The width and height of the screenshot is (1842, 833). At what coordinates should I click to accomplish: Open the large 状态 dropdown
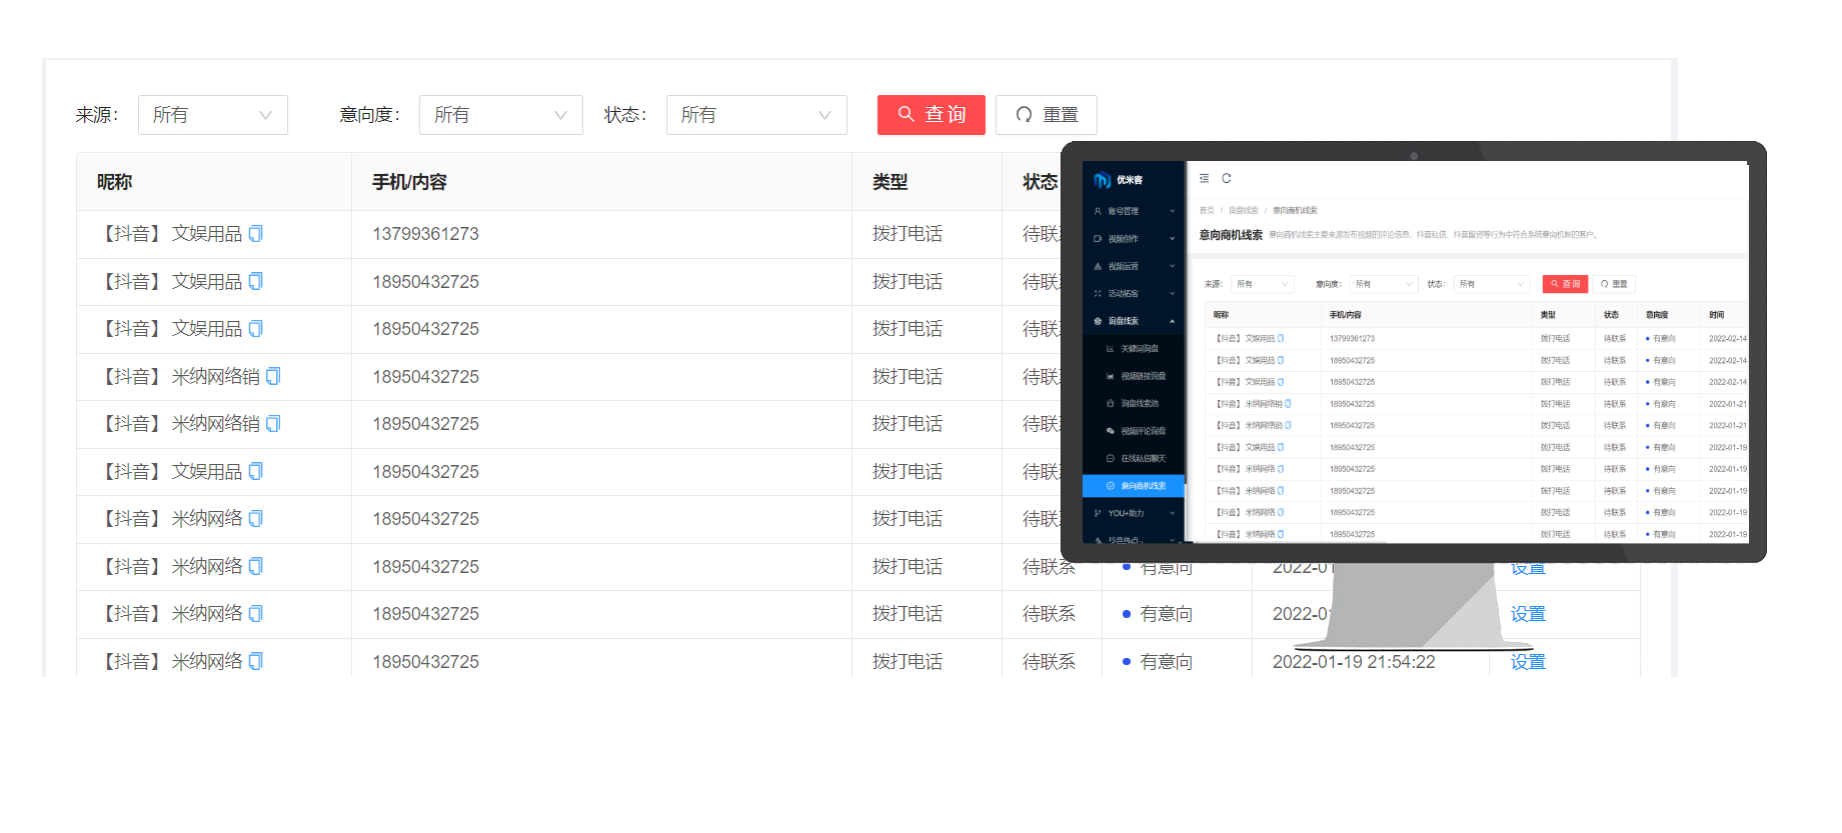pyautogui.click(x=756, y=115)
